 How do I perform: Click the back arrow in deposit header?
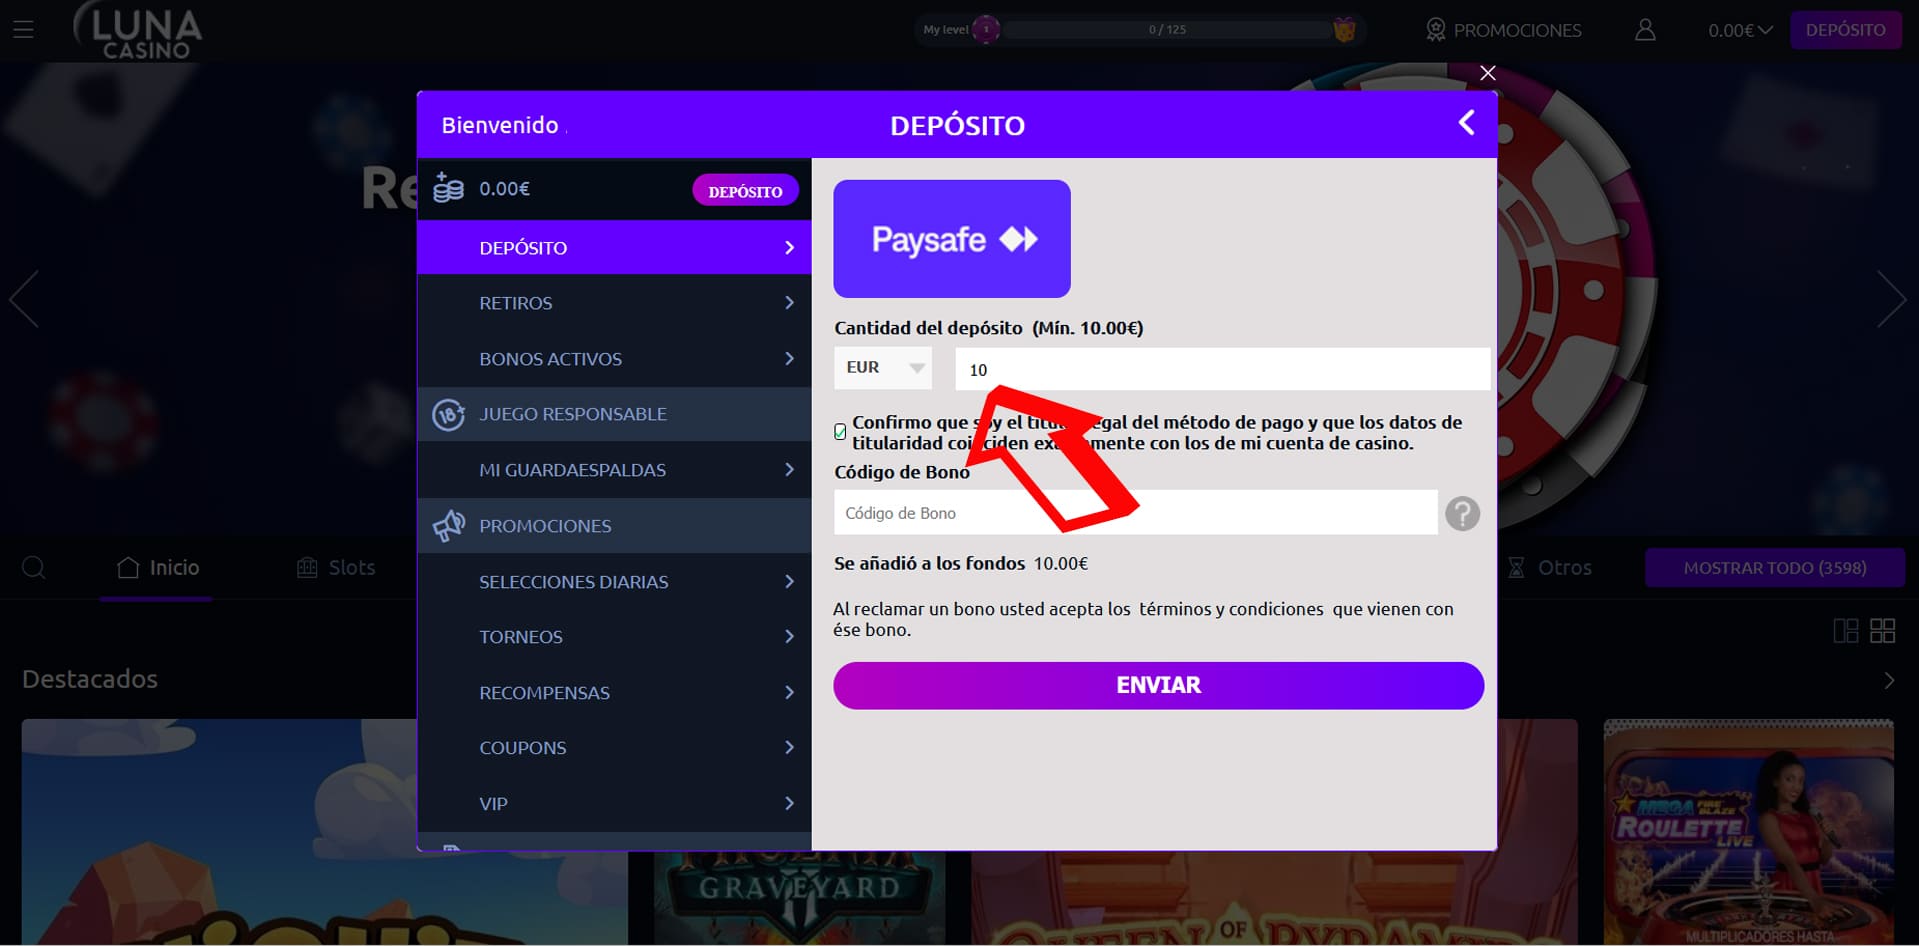(x=1466, y=123)
